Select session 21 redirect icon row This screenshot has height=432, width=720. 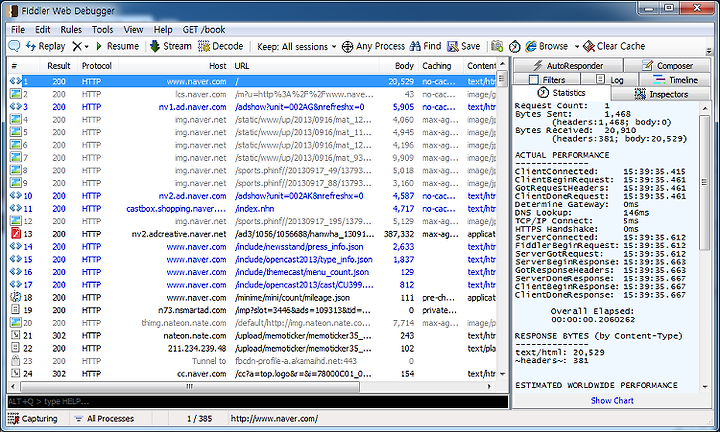pos(16,335)
